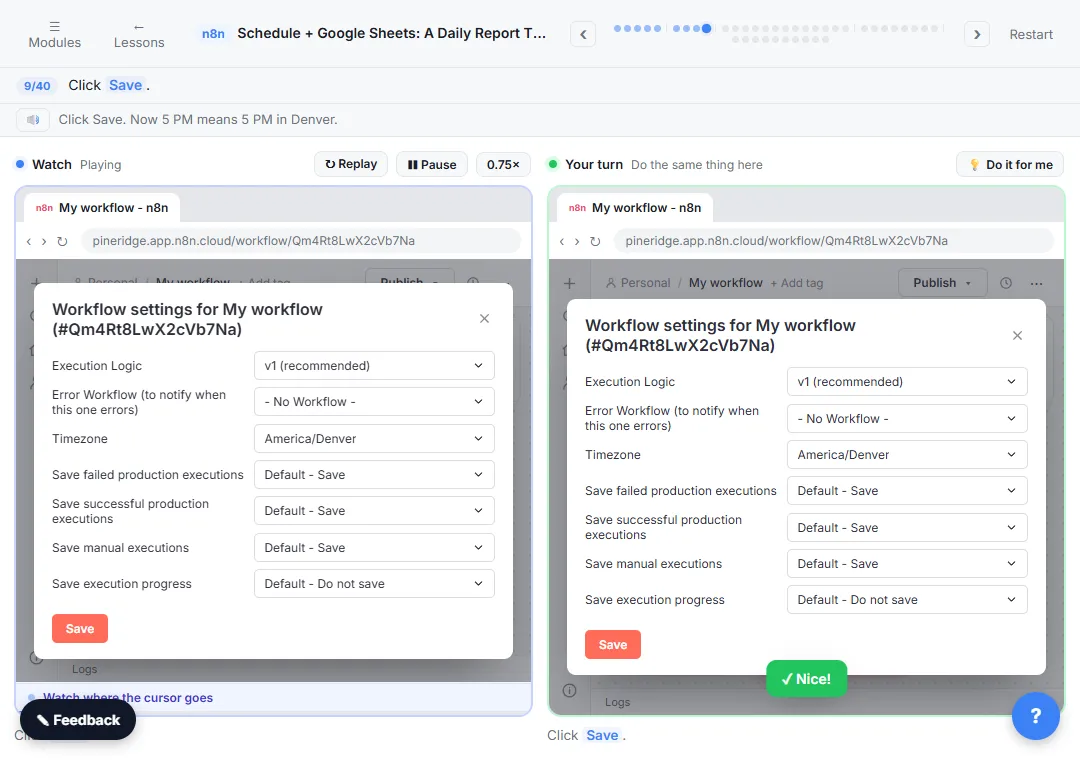Click the Do it for me button

tap(1010, 164)
